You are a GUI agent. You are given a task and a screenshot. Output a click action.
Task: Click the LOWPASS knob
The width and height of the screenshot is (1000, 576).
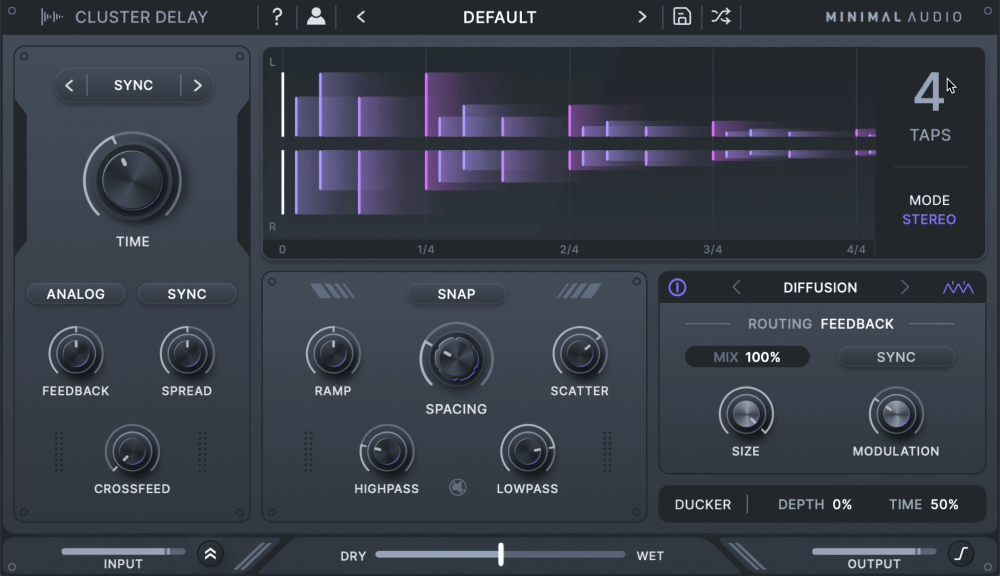click(x=527, y=452)
